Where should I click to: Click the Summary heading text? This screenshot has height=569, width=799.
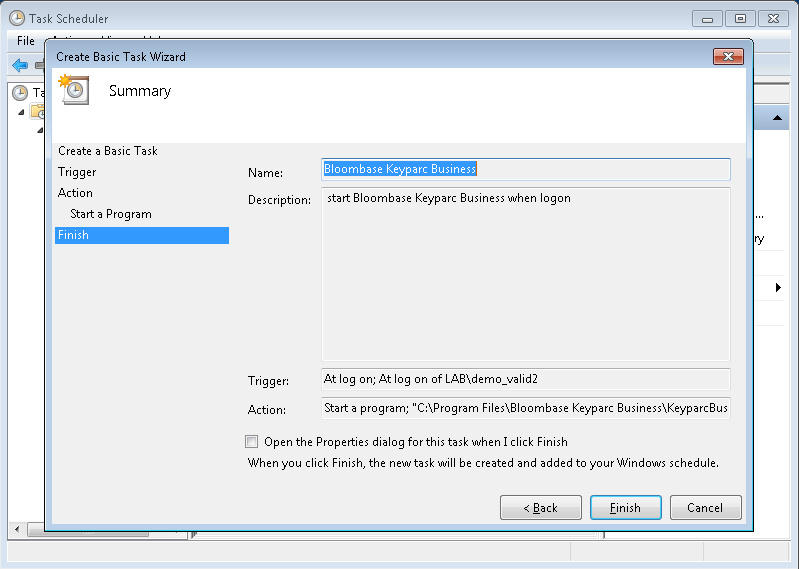pyautogui.click(x=140, y=91)
